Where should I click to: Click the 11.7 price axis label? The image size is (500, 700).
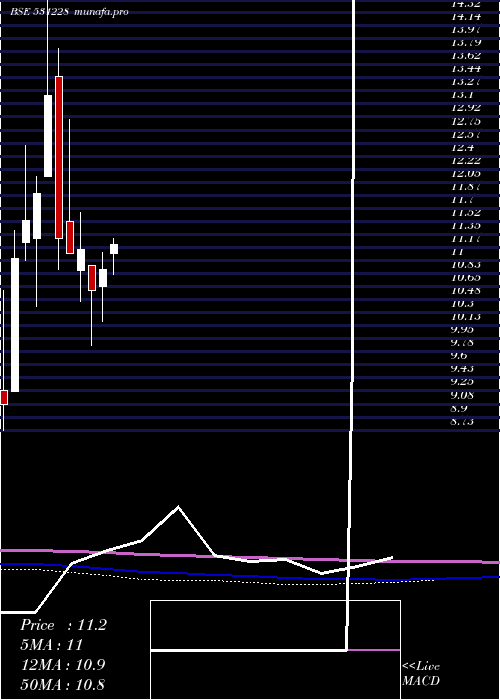(x=462, y=199)
